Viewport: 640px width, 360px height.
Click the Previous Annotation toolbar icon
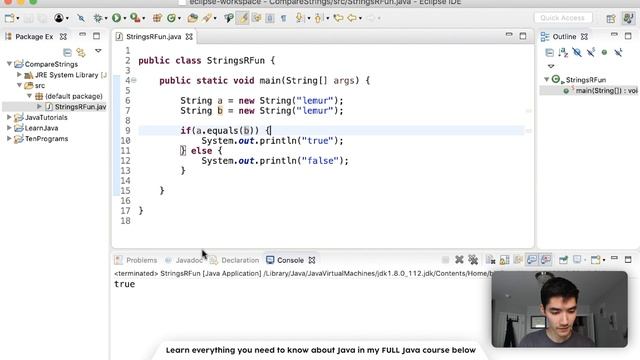[x=319, y=18]
